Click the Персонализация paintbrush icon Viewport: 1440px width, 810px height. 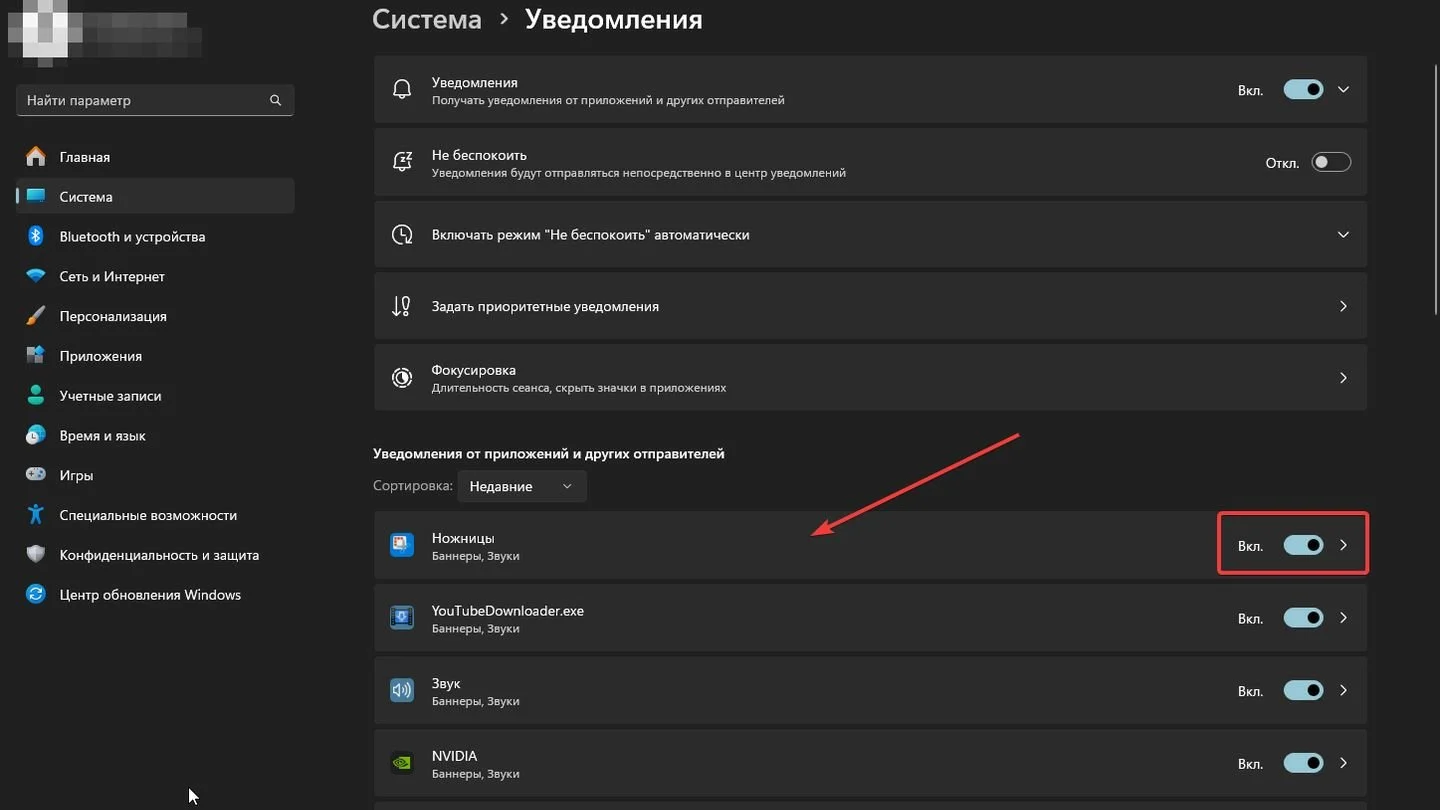coord(36,316)
